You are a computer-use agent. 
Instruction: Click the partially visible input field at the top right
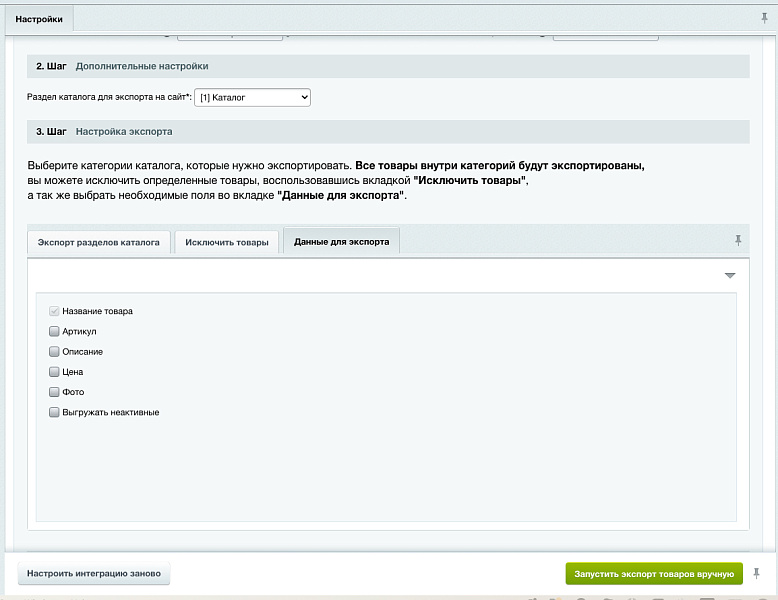(x=605, y=36)
